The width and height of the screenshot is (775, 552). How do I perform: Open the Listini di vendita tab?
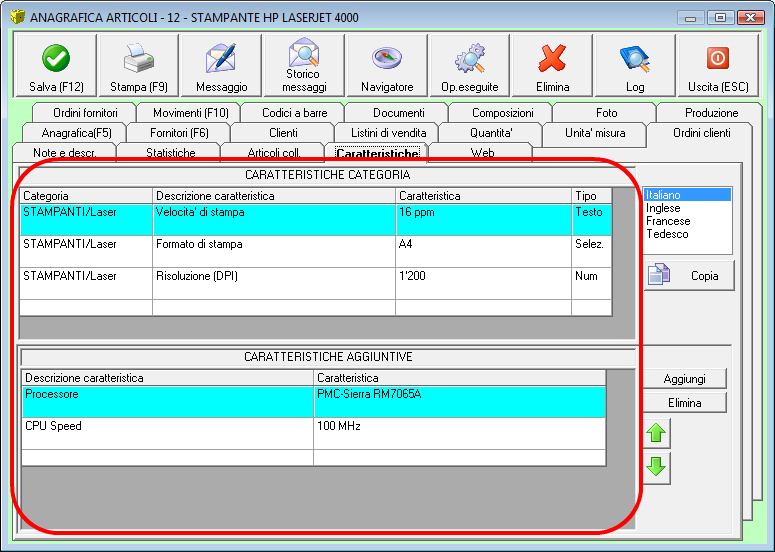click(388, 133)
